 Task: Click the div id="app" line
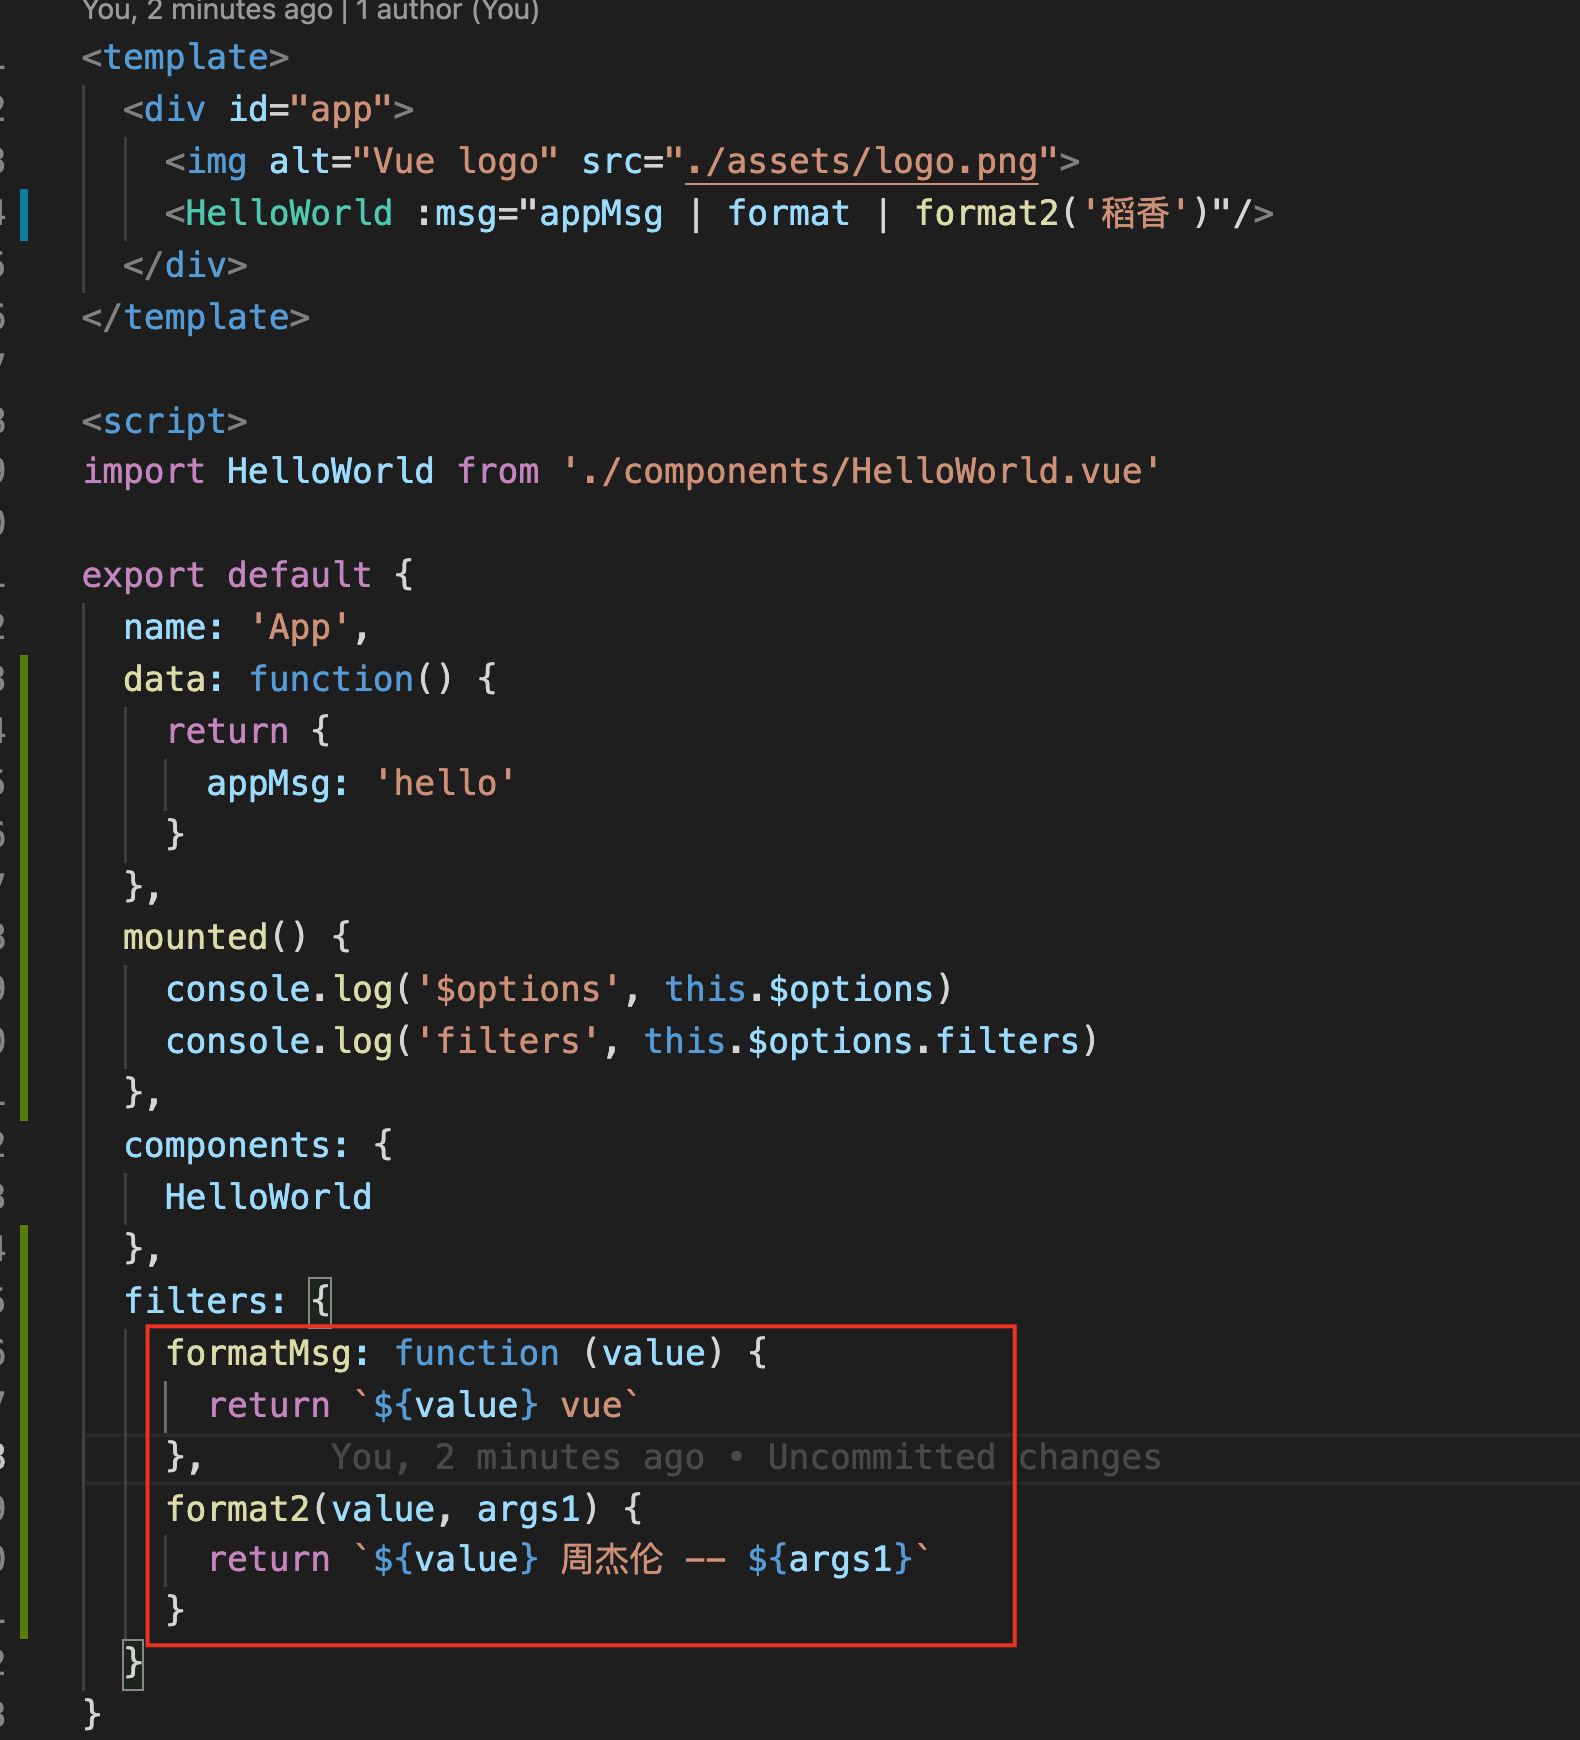(268, 109)
